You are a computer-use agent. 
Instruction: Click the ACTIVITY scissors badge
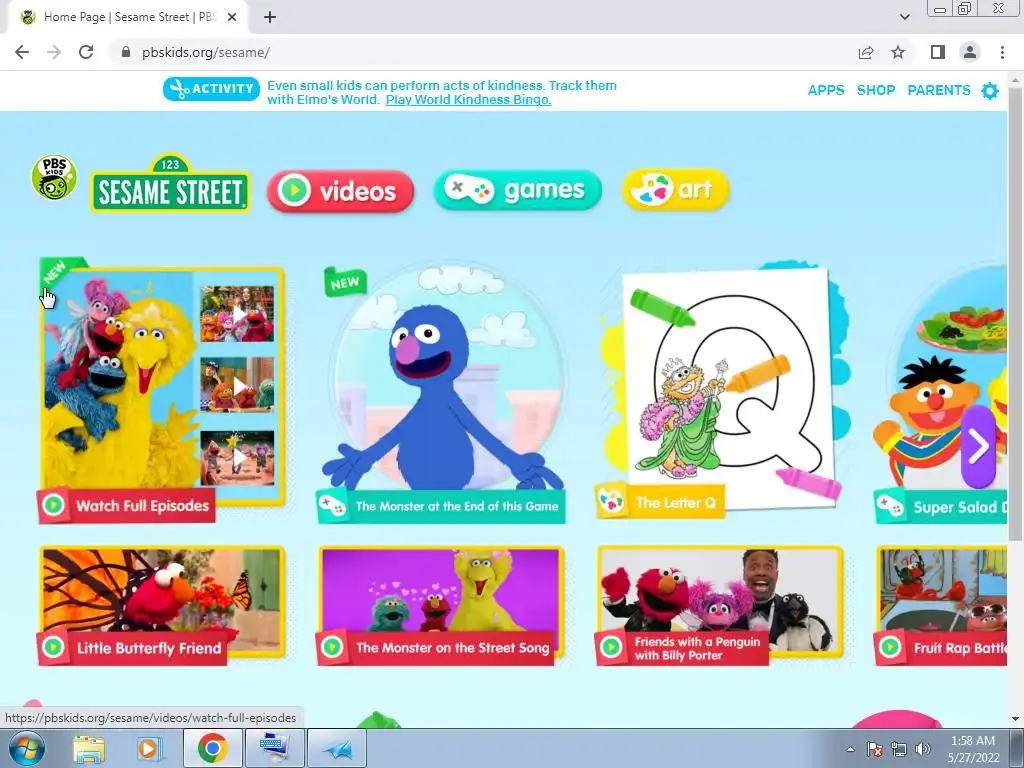(212, 89)
